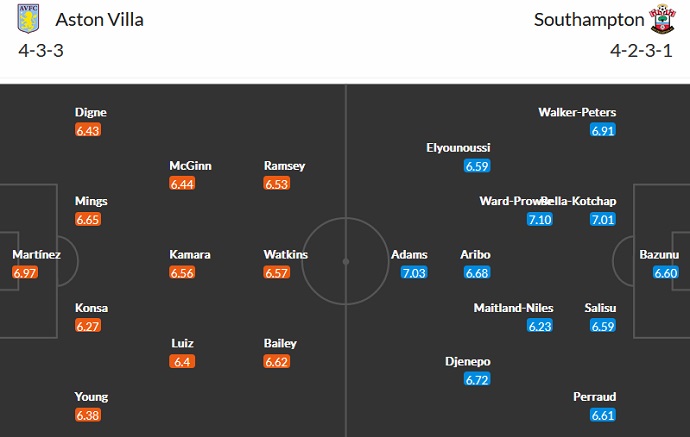Click Walker-Peters' 6.91 rating badge

coord(603,130)
